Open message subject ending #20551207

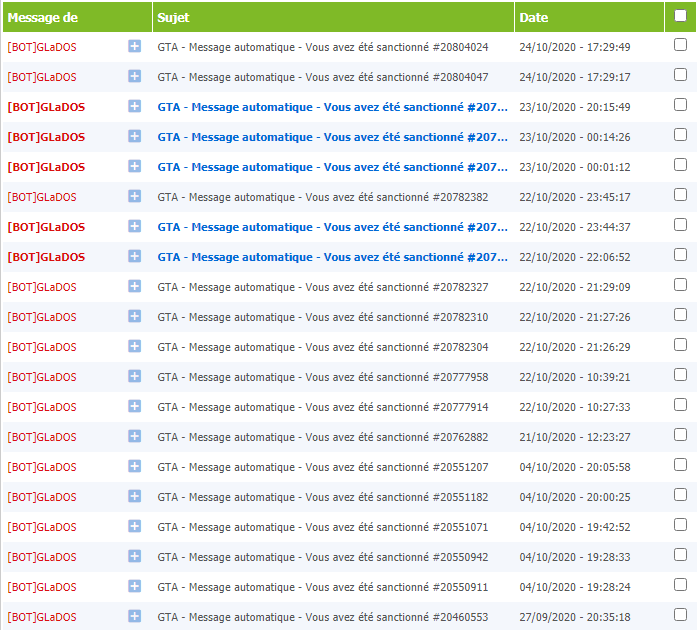coord(323,467)
